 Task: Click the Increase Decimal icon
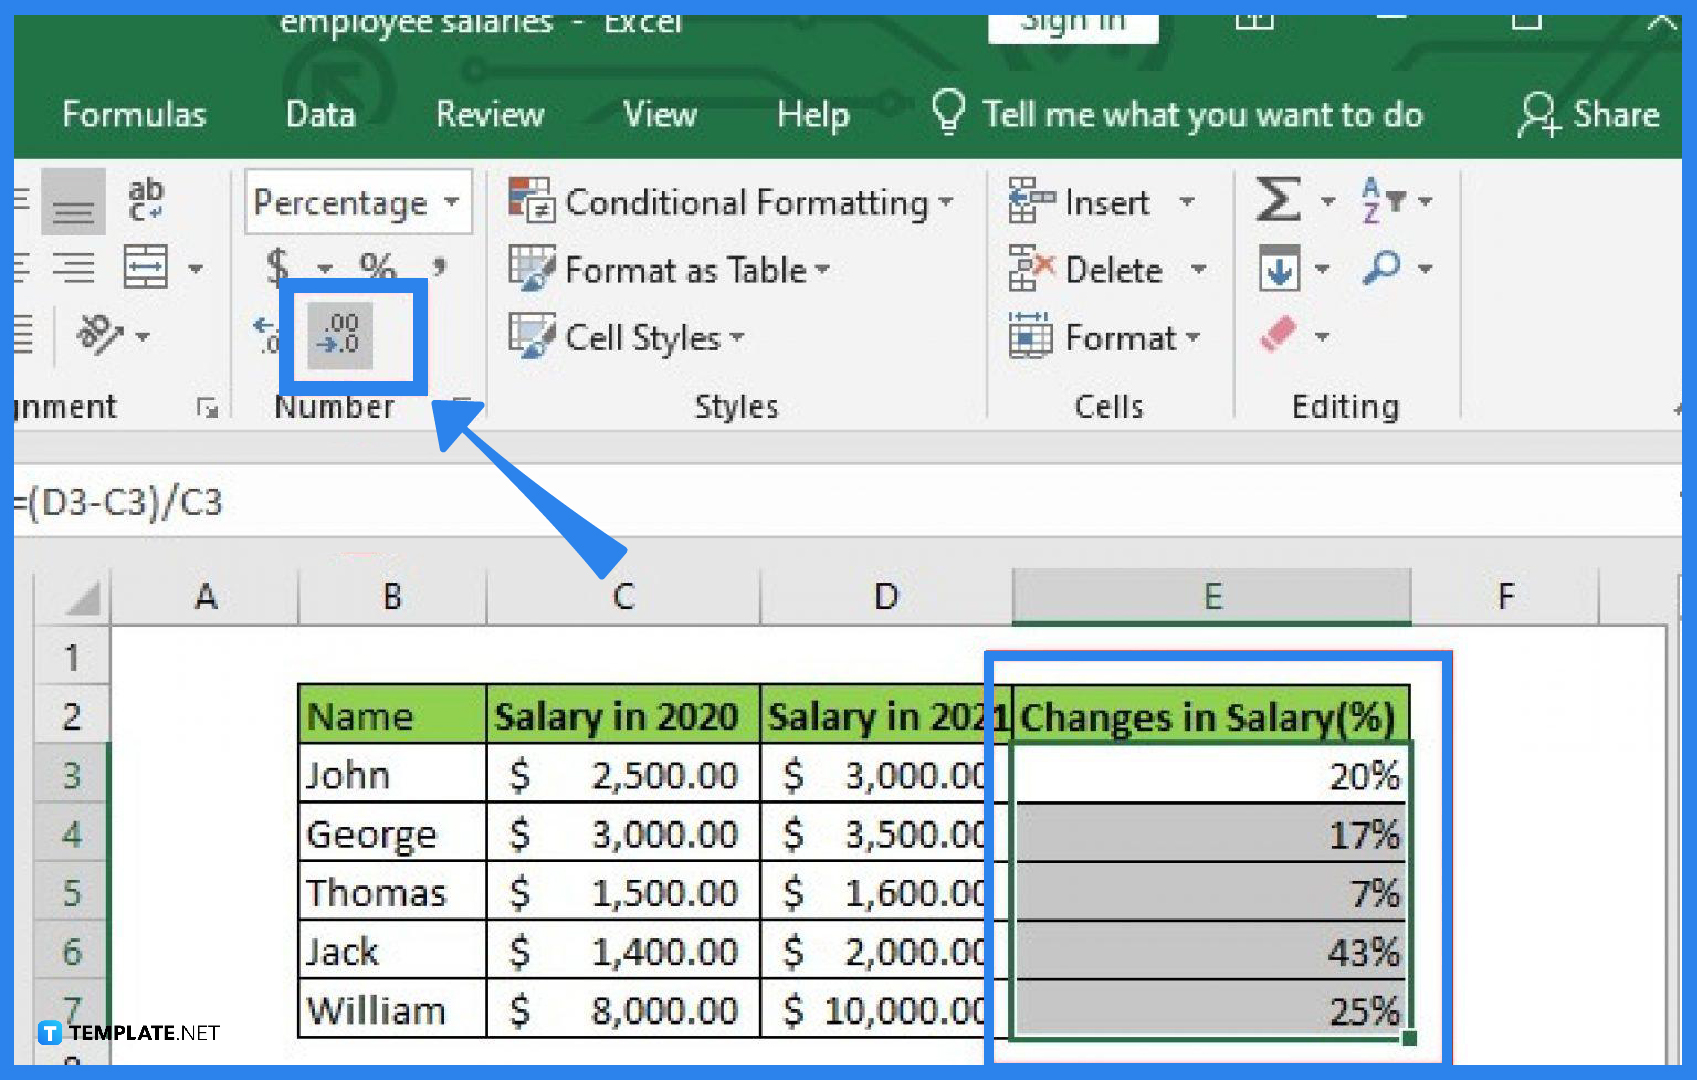(263, 336)
